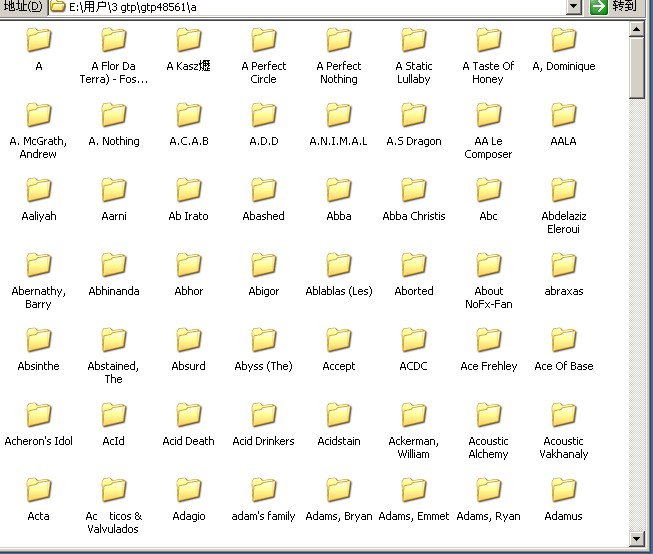
Task: Select the Abashed label
Action: click(264, 216)
